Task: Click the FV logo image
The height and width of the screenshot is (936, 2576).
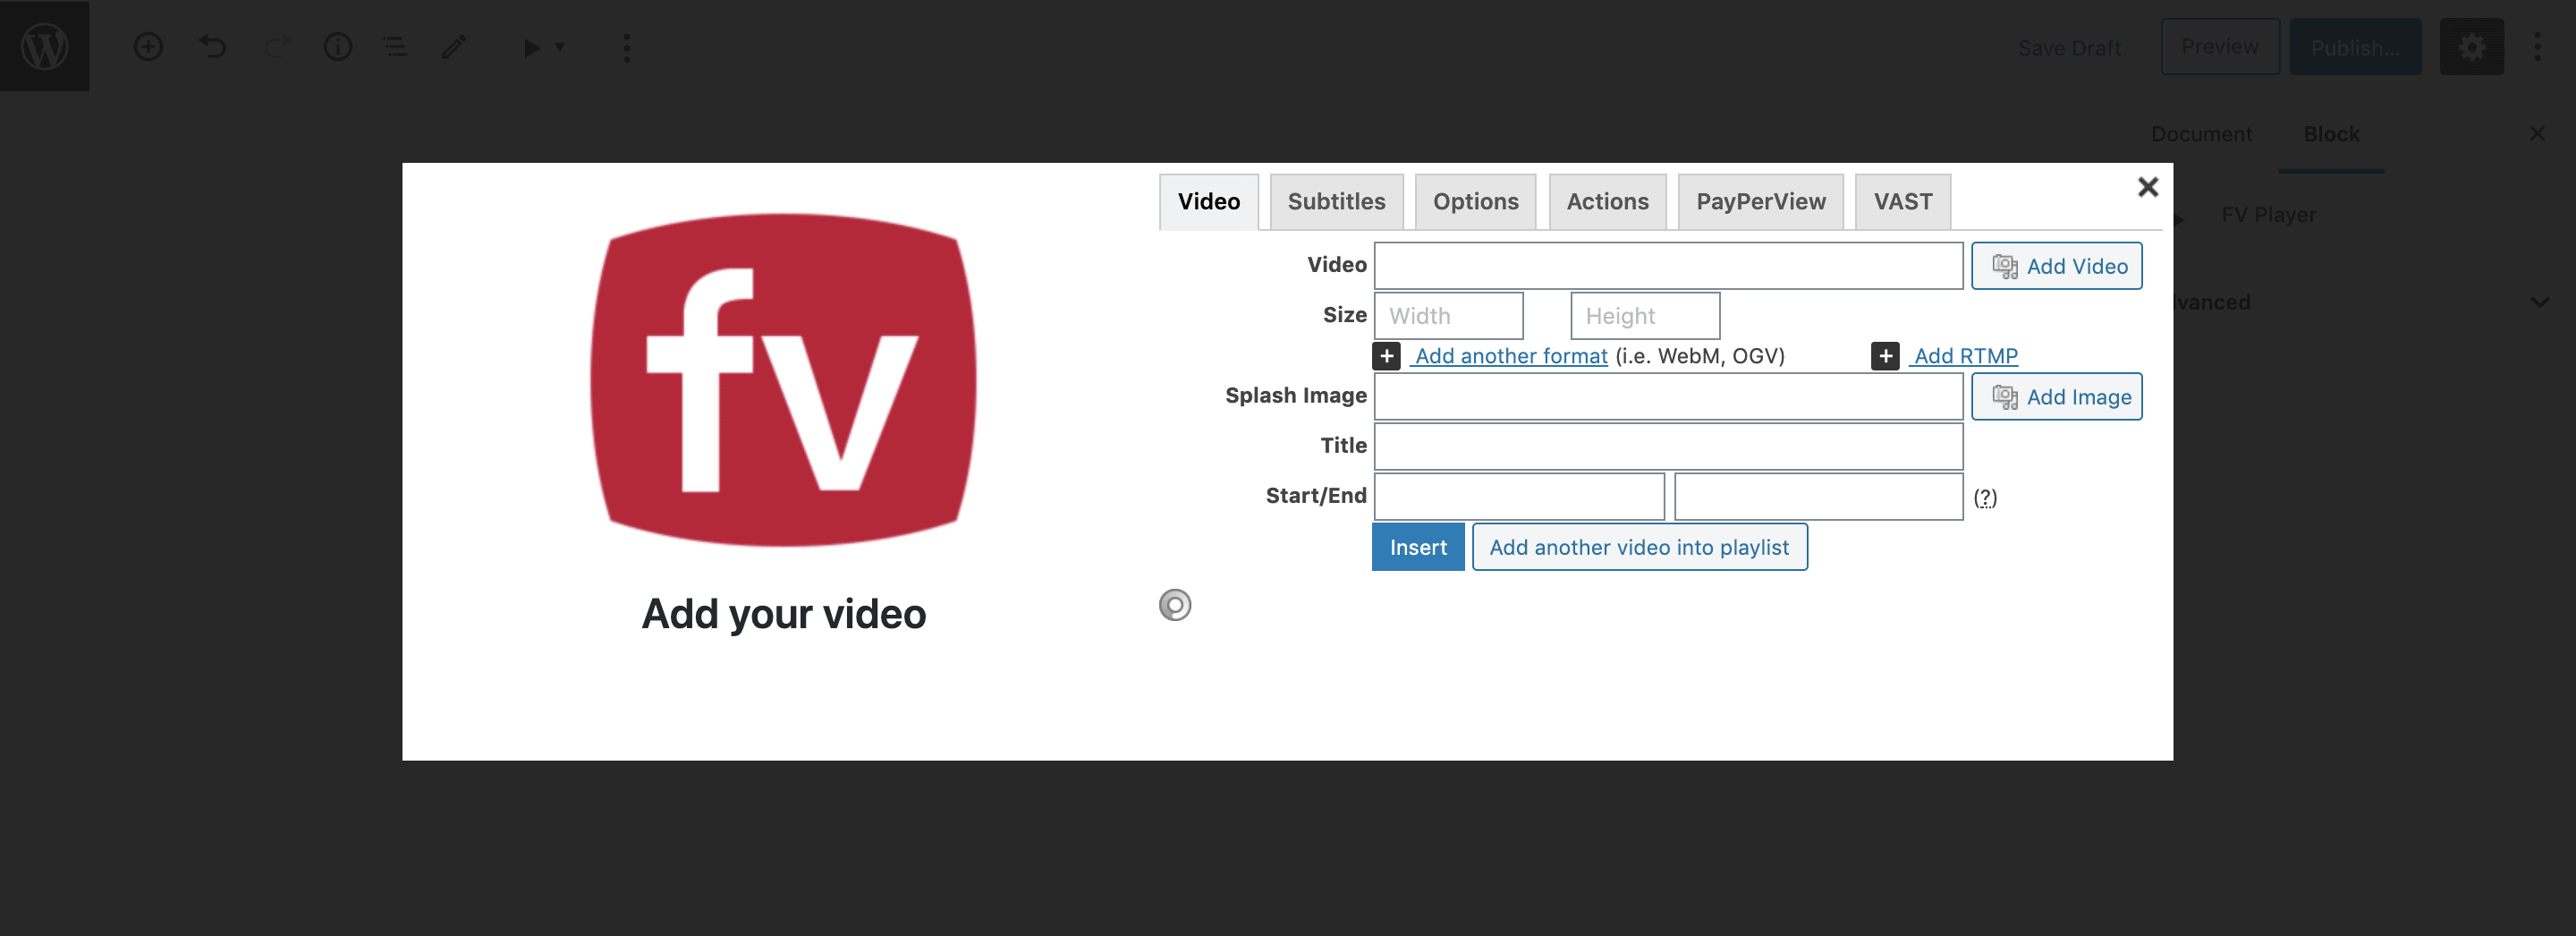Action: tap(783, 380)
